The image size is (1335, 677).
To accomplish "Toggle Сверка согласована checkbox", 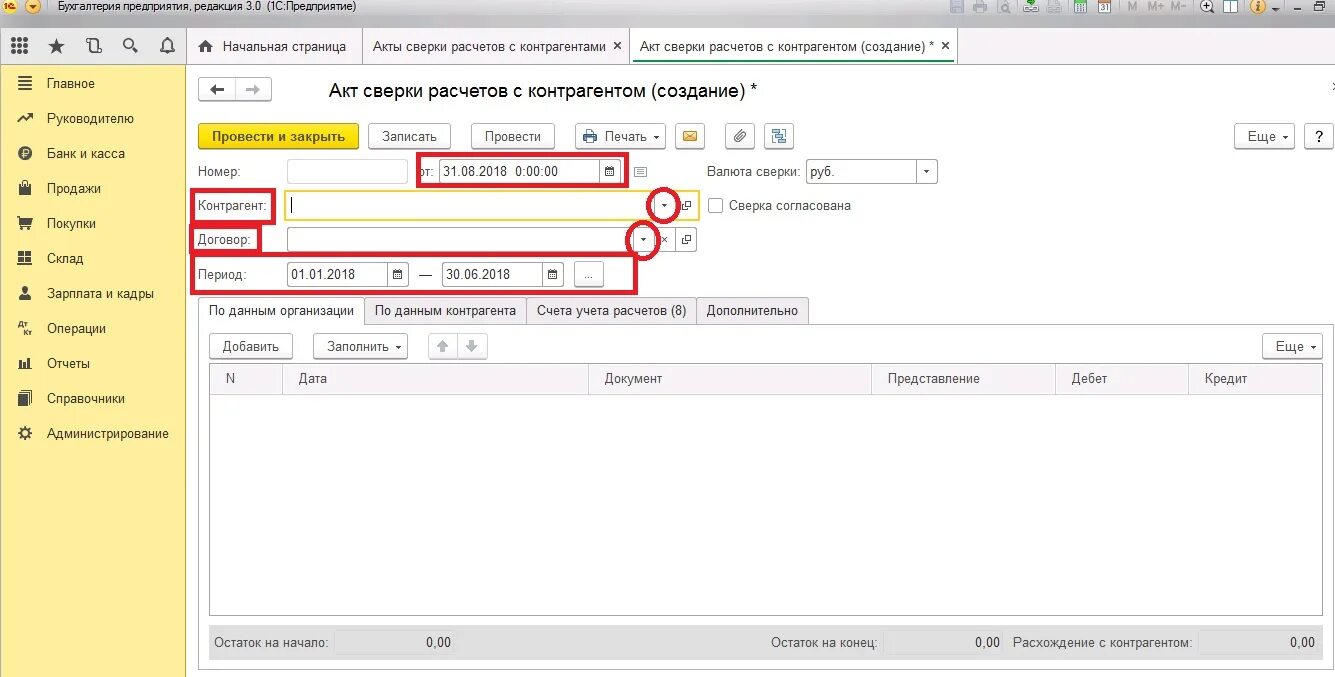I will 715,206.
